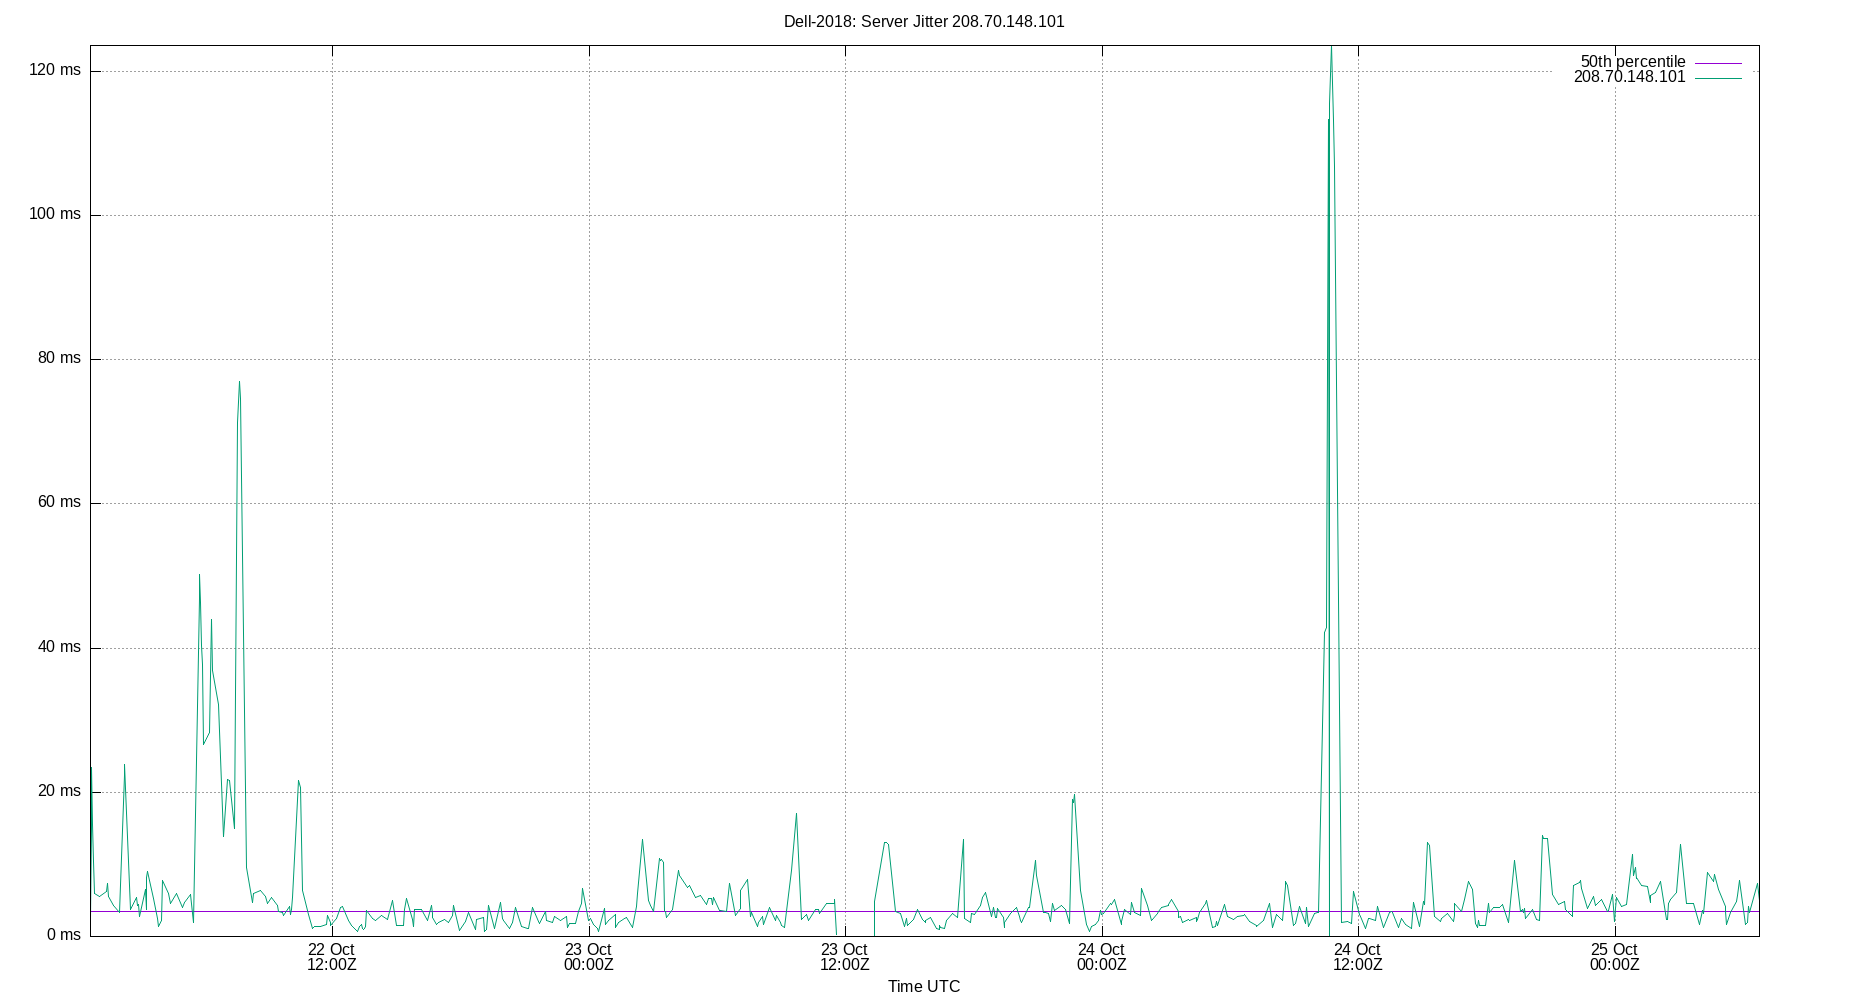Viewport: 1850px width, 1000px height.
Task: Click the '25 Oct 00:00Z' time label
Action: point(1614,957)
